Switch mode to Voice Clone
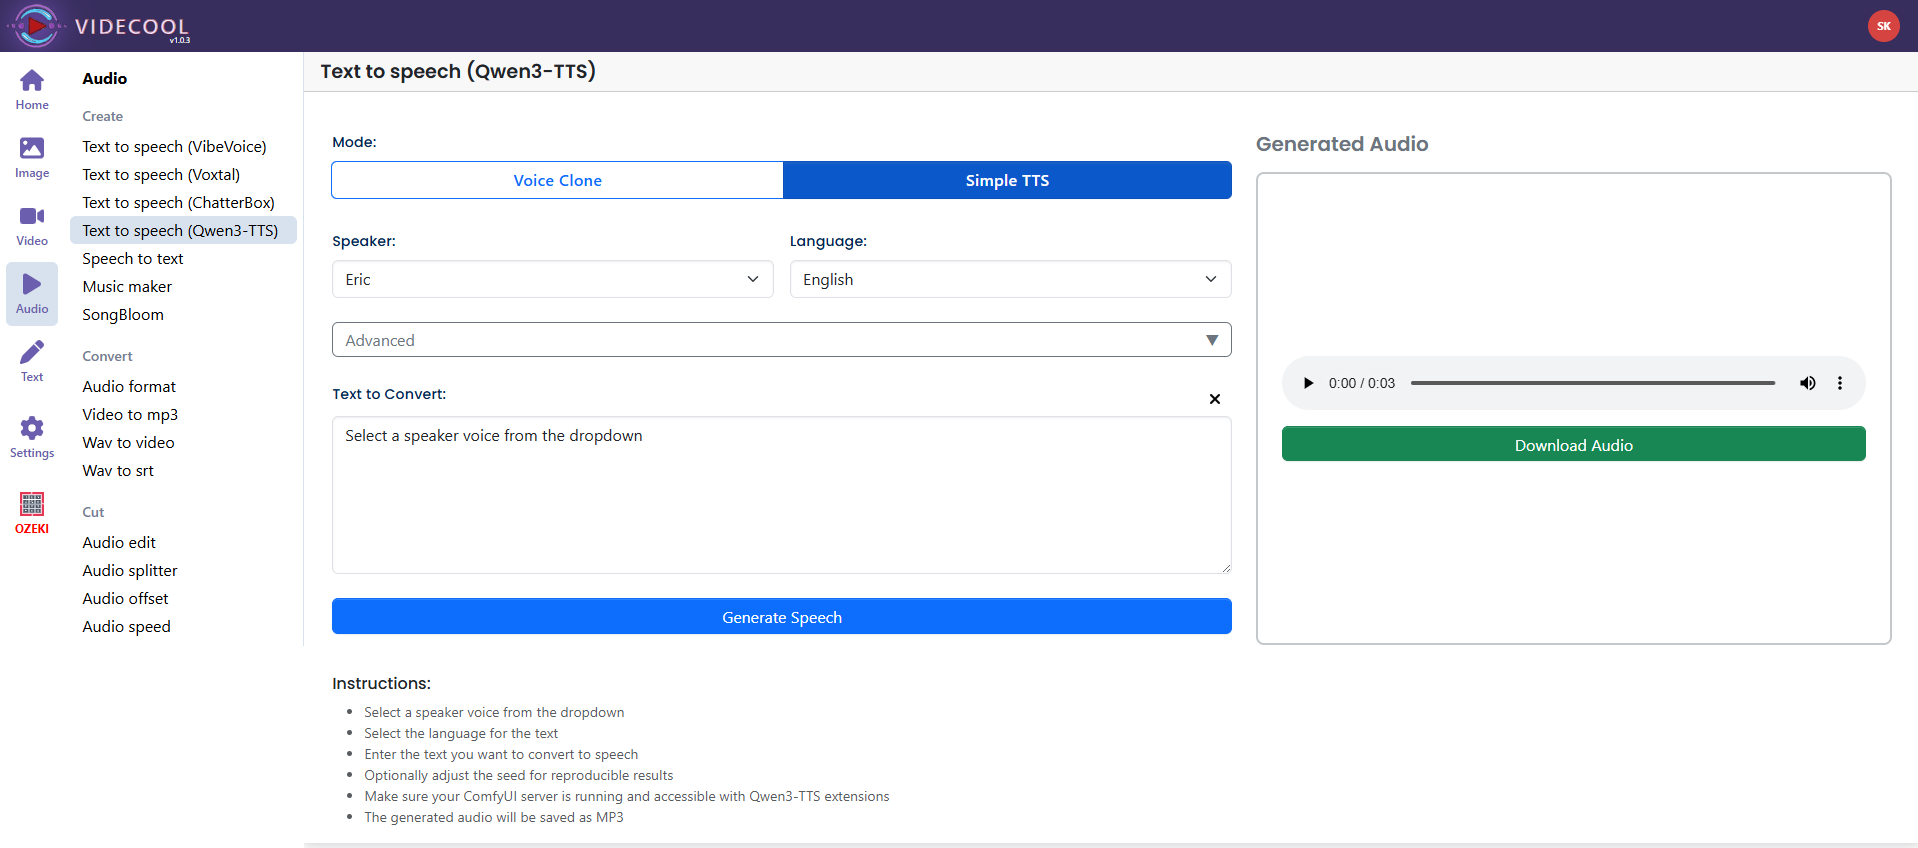The width and height of the screenshot is (1918, 848). click(x=557, y=180)
